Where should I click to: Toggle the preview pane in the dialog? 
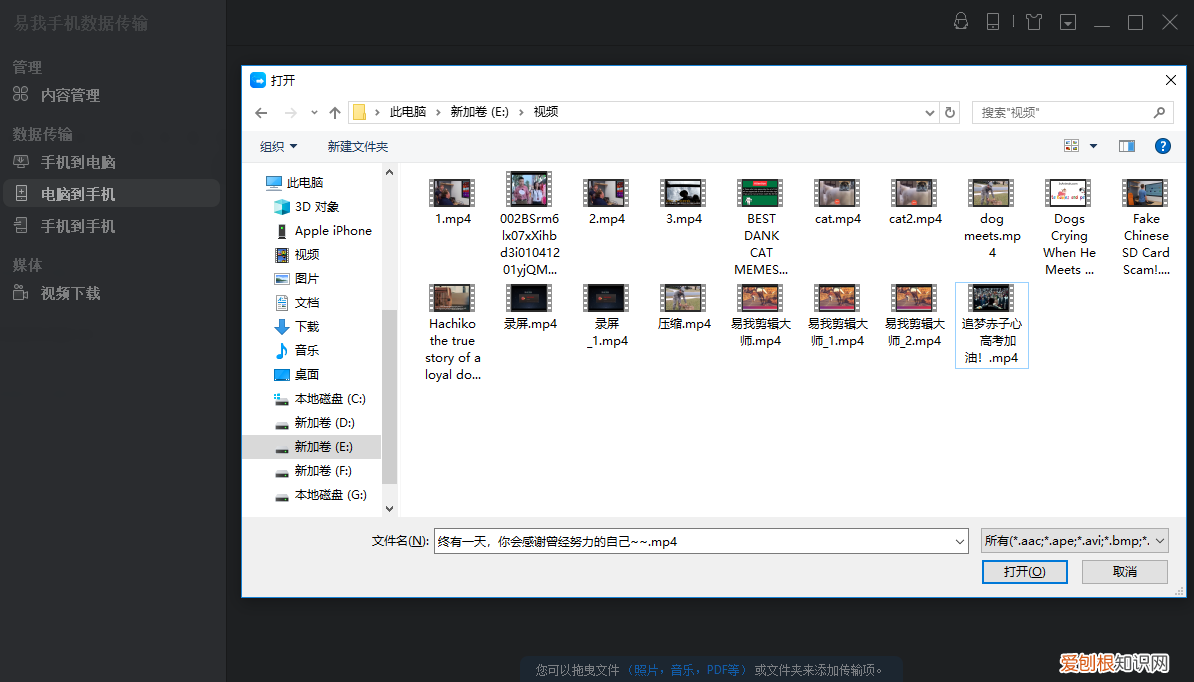[1126, 145]
